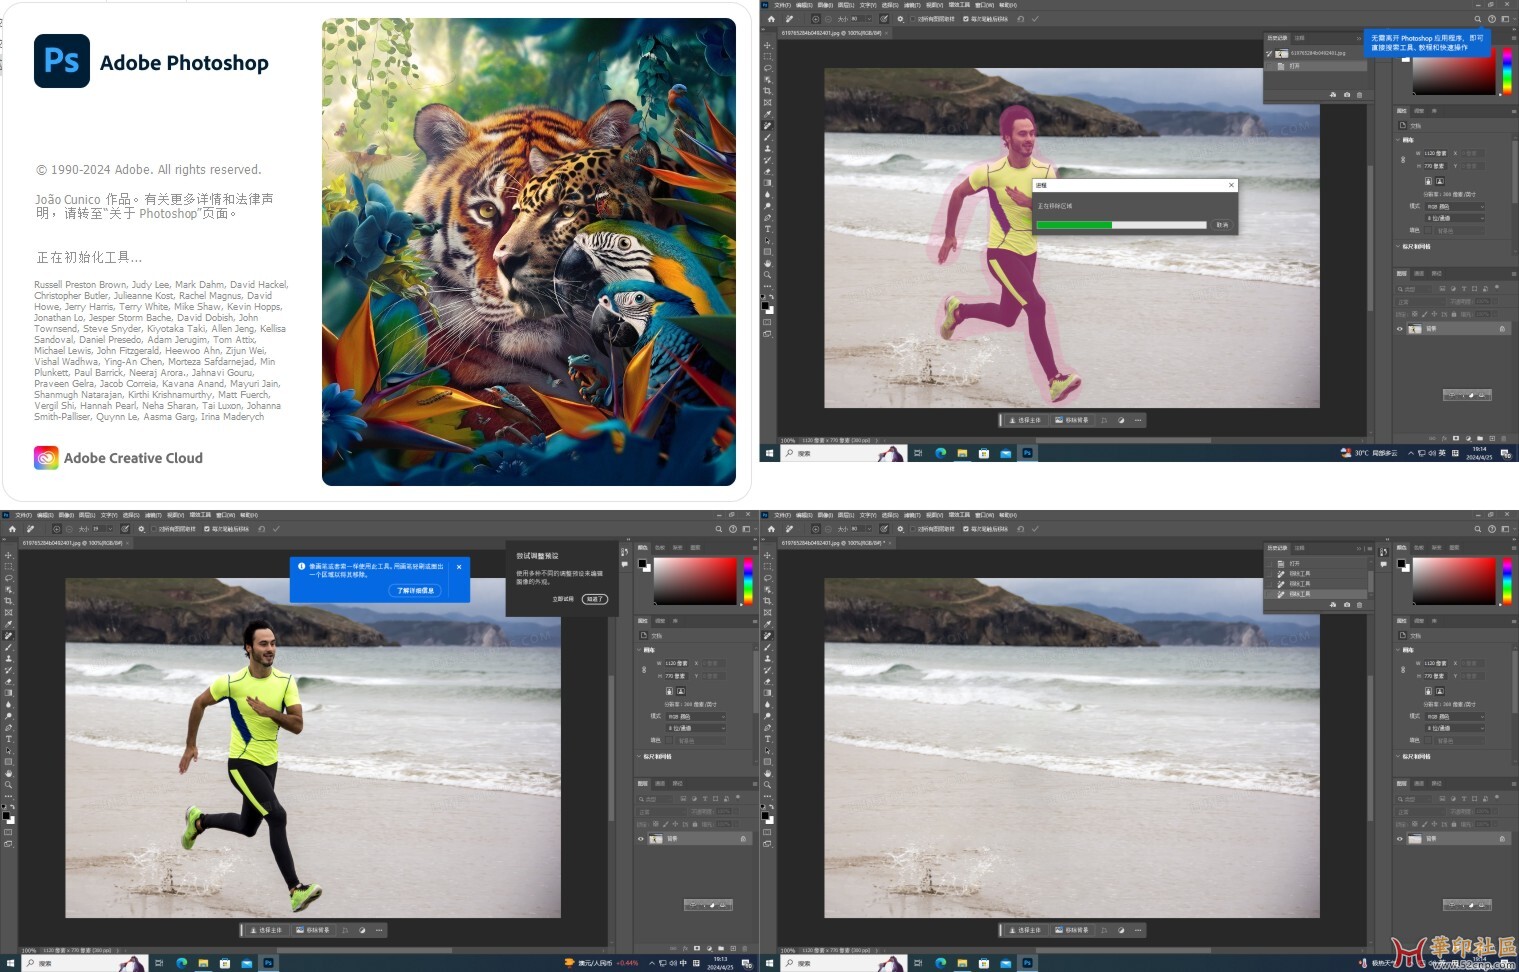Select Crop tool in unmasked runner window
This screenshot has width=1519, height=972.
[x=8, y=601]
